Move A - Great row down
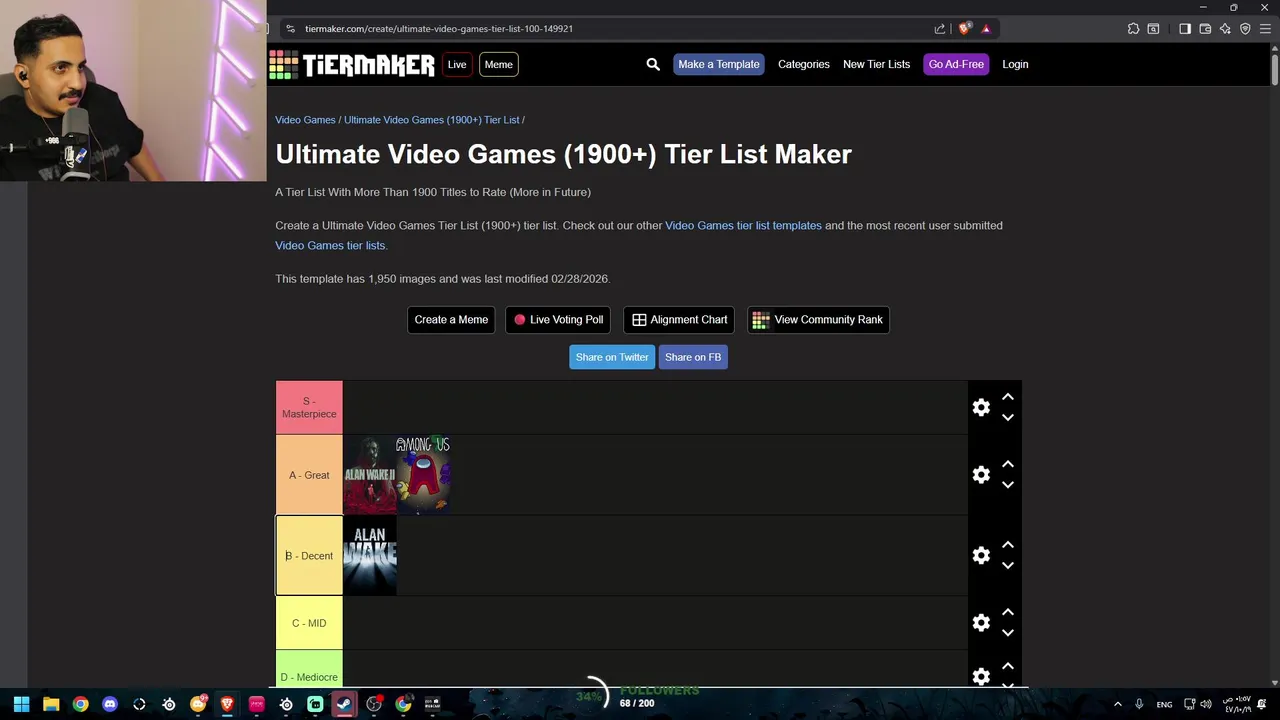1280x720 pixels. point(1008,485)
